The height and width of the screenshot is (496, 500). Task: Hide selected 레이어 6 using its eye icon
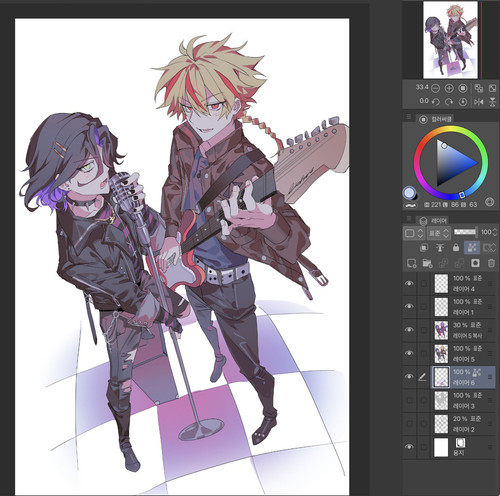(x=409, y=377)
